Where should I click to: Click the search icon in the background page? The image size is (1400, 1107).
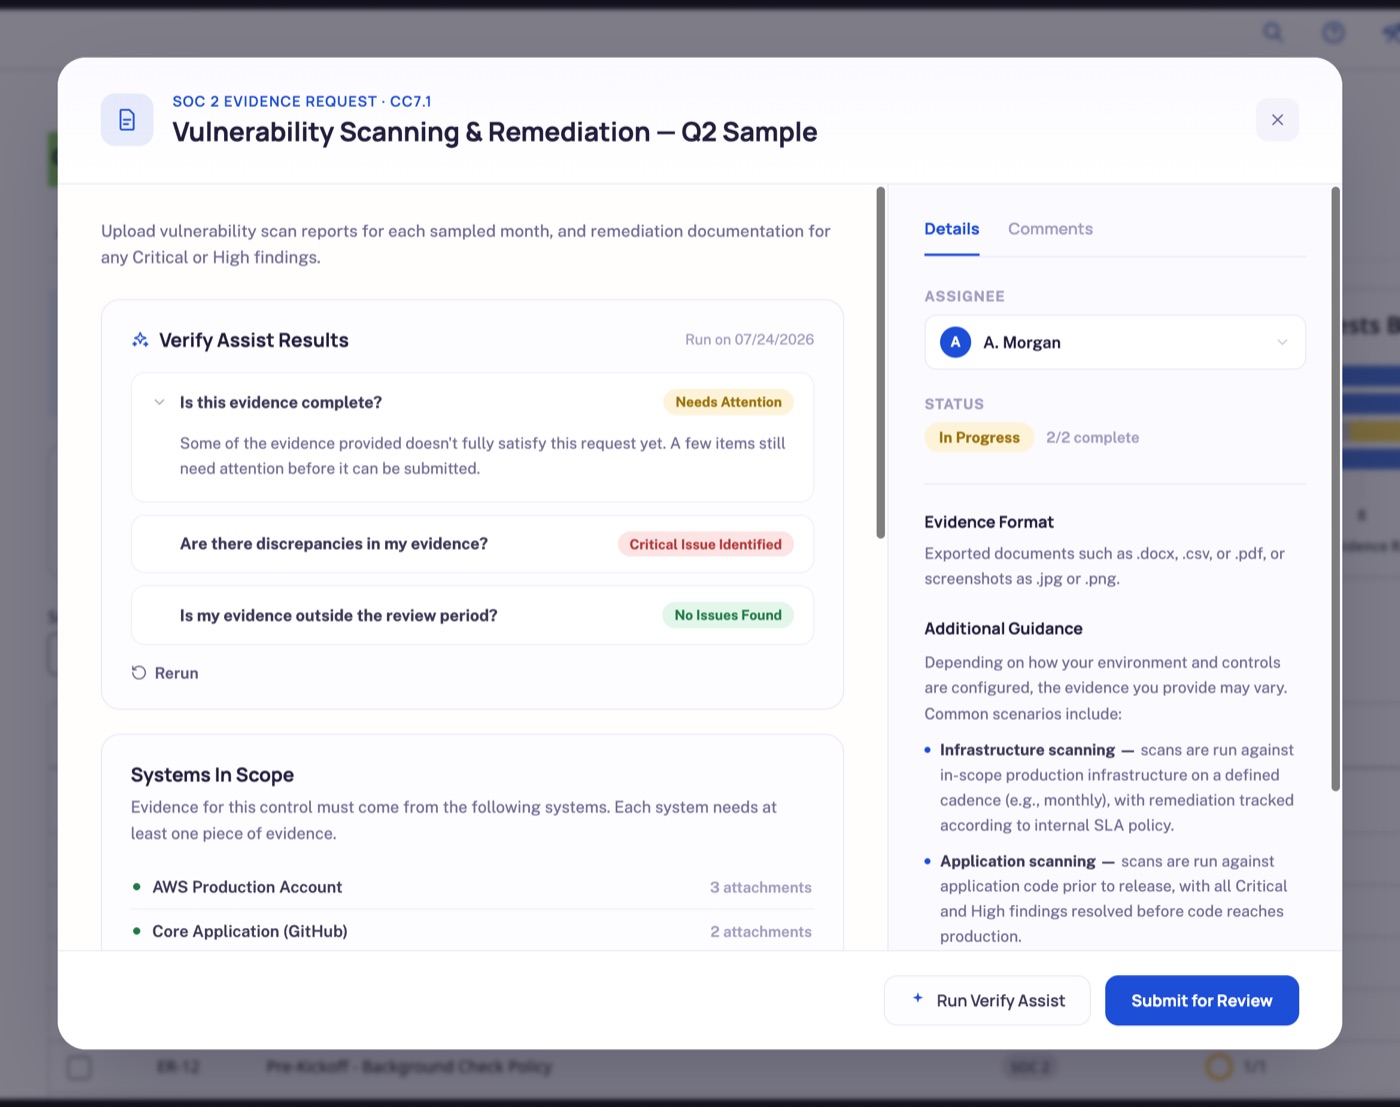pos(1273,32)
